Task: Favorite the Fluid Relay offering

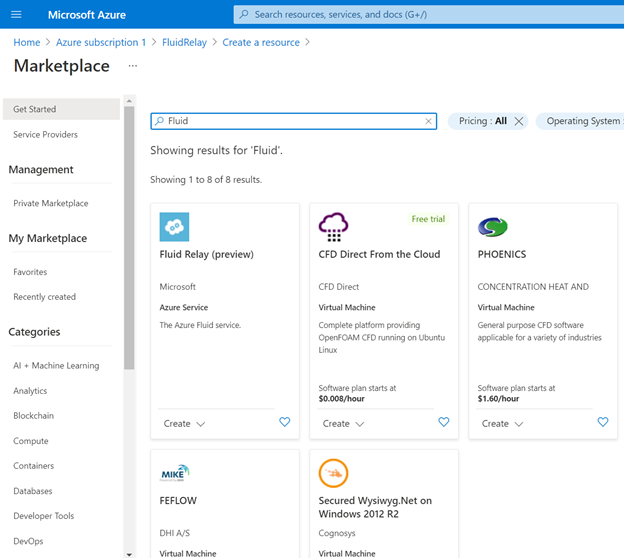Action: click(x=284, y=423)
